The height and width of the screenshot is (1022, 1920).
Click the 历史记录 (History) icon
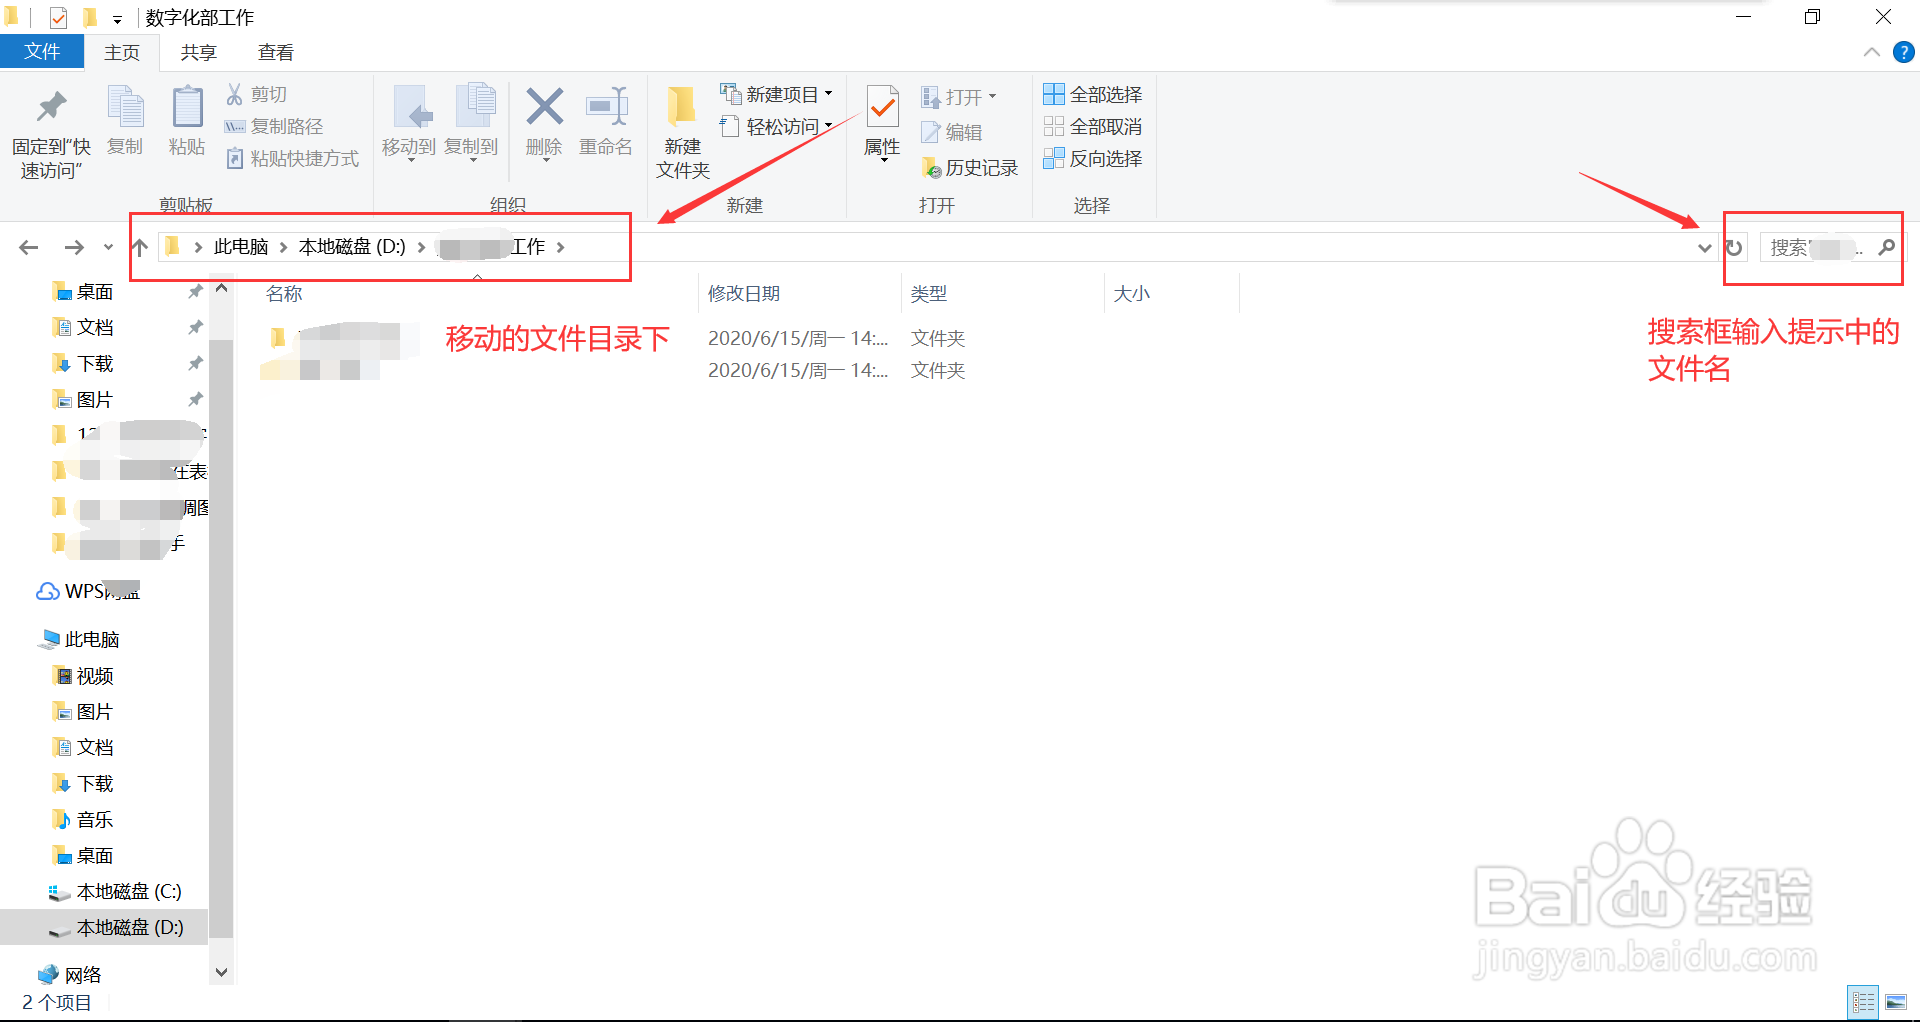tap(968, 167)
